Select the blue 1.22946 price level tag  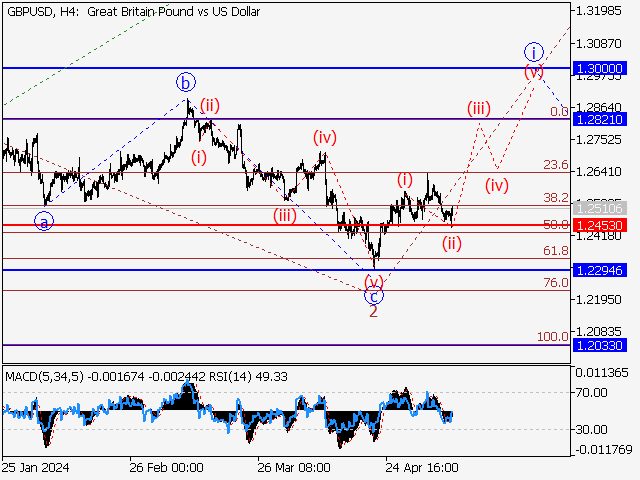600,270
